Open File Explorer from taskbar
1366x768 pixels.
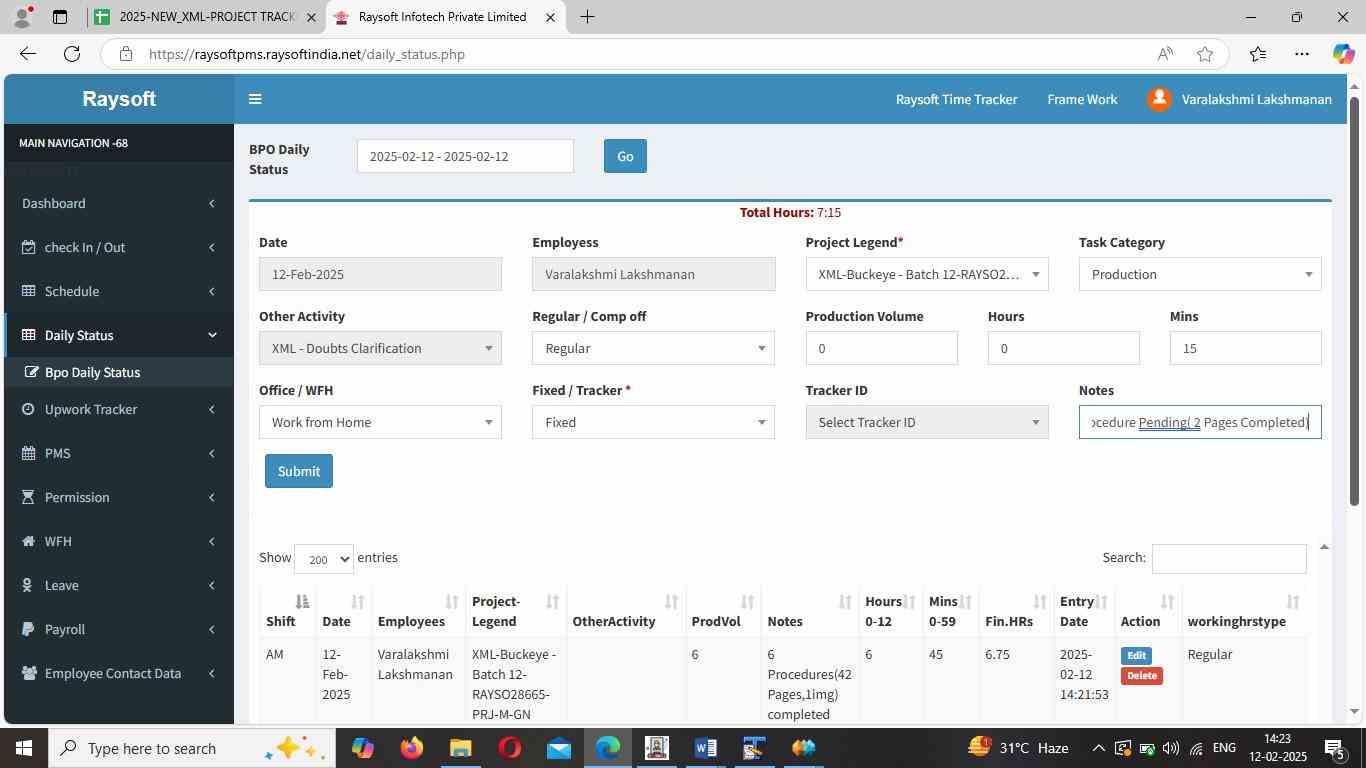click(460, 748)
